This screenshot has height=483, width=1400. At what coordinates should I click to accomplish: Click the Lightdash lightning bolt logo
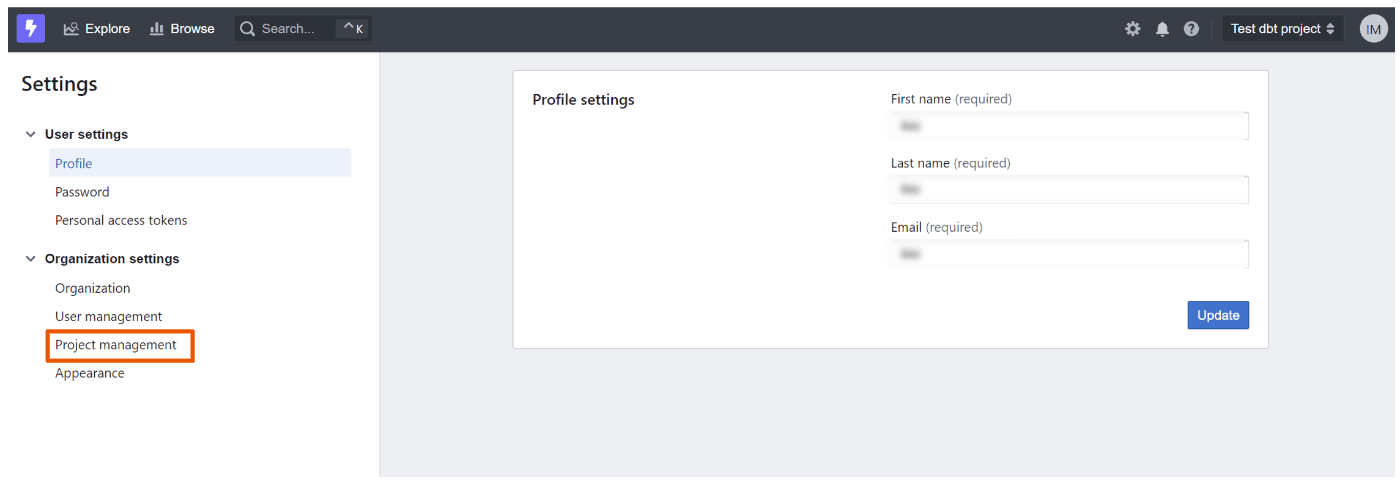click(x=31, y=29)
